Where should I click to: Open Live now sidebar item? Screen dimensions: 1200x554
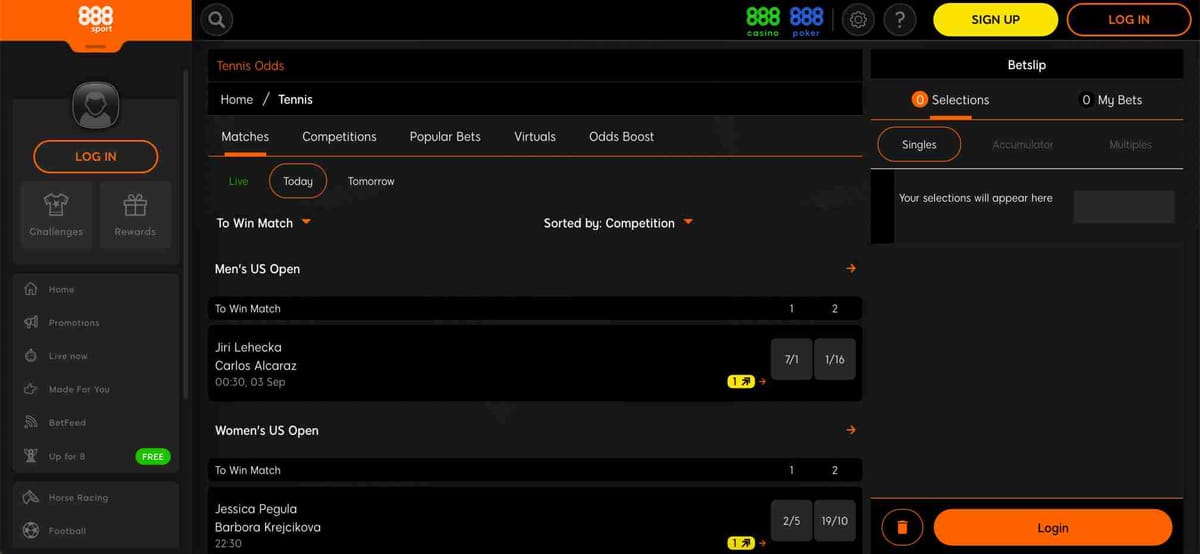click(x=96, y=356)
